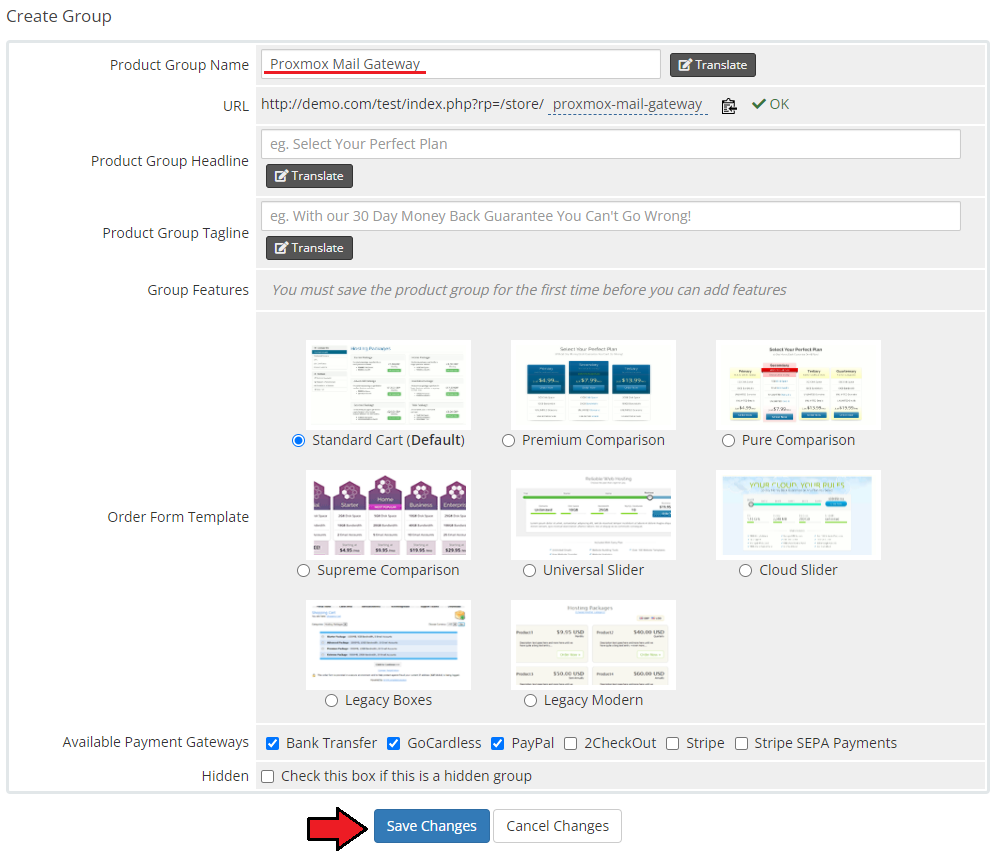Check the hidden group checkbox
Screen dimensions: 995x858
point(268,776)
